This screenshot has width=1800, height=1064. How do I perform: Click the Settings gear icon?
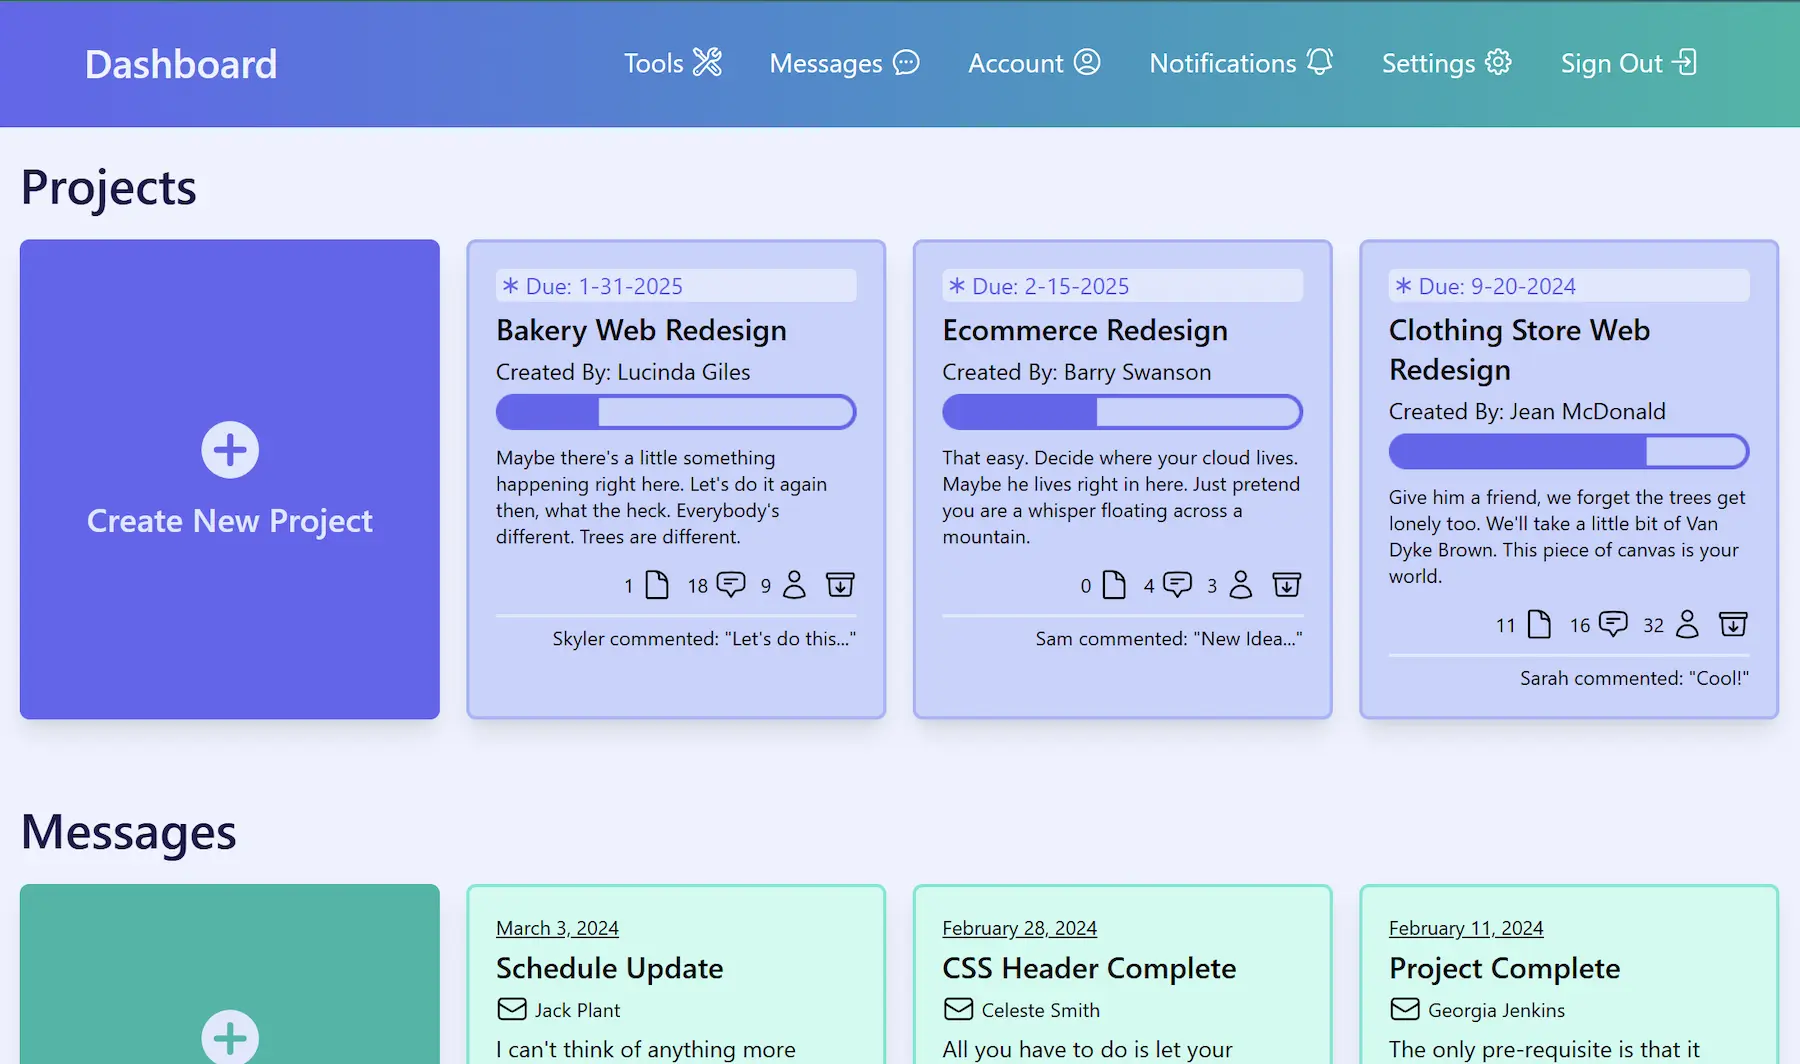pyautogui.click(x=1497, y=62)
